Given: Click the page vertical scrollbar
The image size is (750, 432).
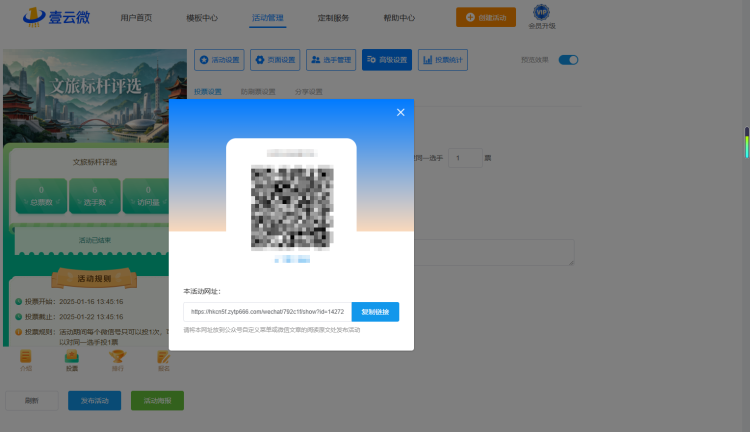Looking at the screenshot, I should (747, 144).
